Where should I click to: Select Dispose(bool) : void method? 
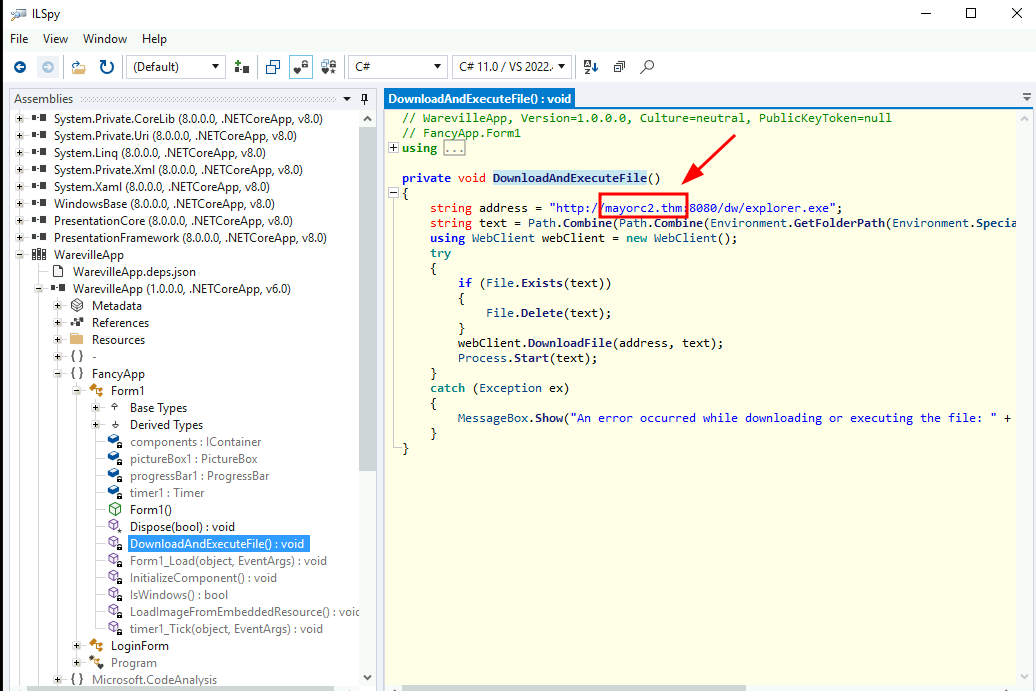pyautogui.click(x=182, y=527)
